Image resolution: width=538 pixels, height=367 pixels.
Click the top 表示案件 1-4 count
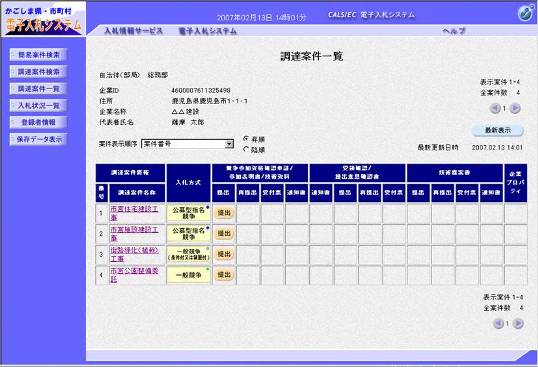pyautogui.click(x=500, y=82)
